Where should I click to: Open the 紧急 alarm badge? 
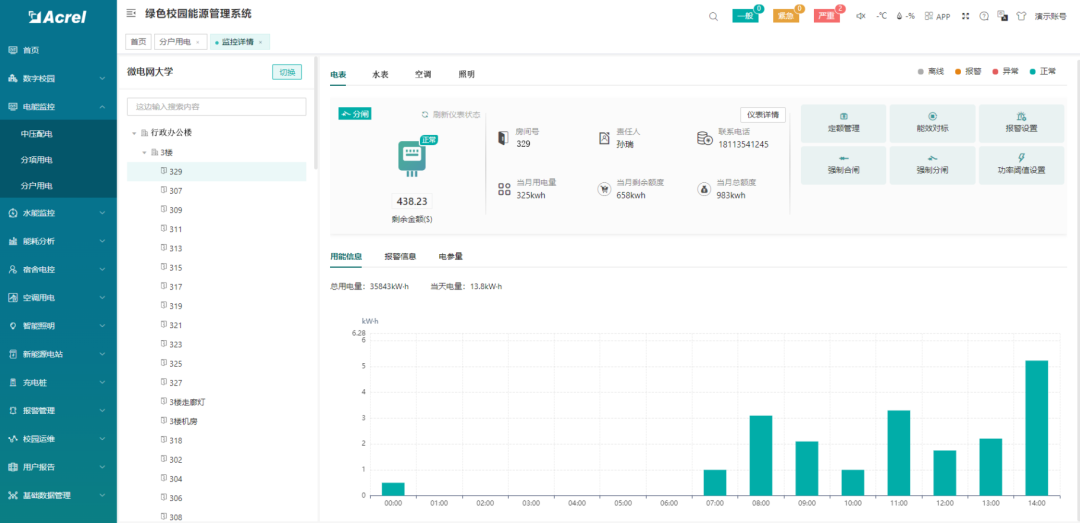tap(786, 16)
